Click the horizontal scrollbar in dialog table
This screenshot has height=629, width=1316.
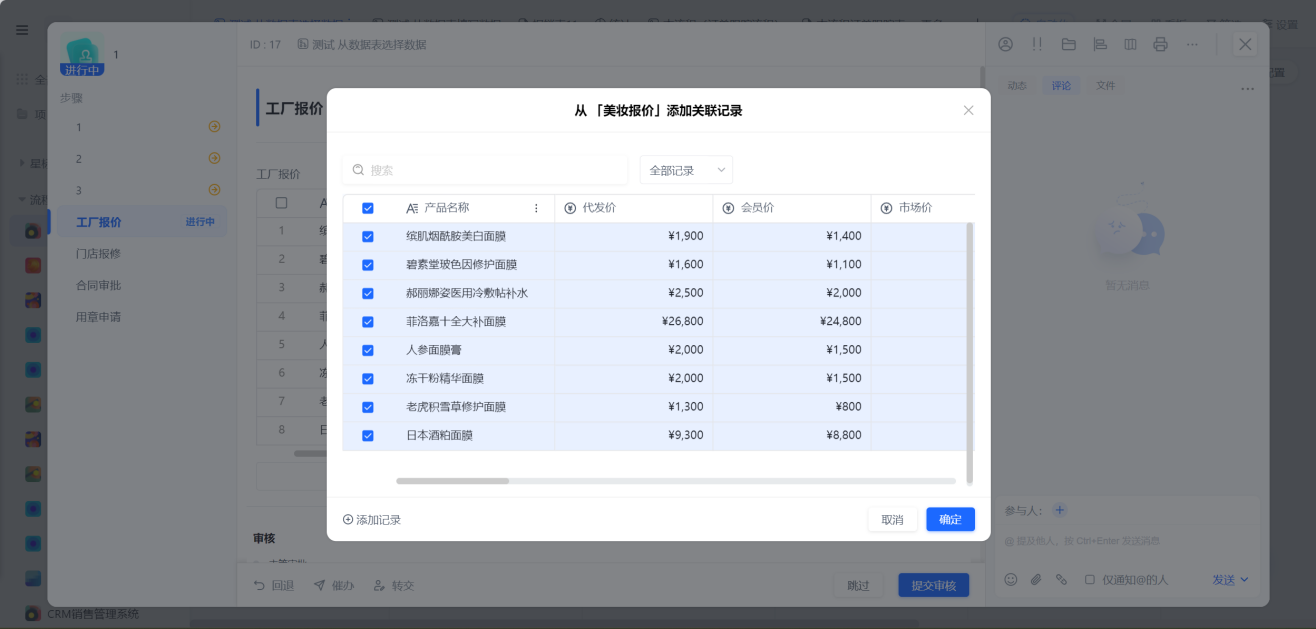(x=453, y=481)
